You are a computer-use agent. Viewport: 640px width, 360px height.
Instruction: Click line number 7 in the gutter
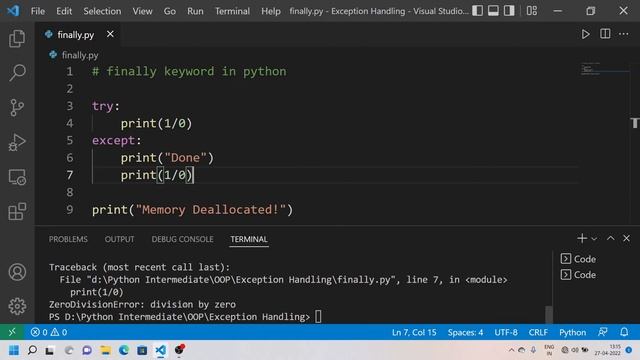coord(70,175)
